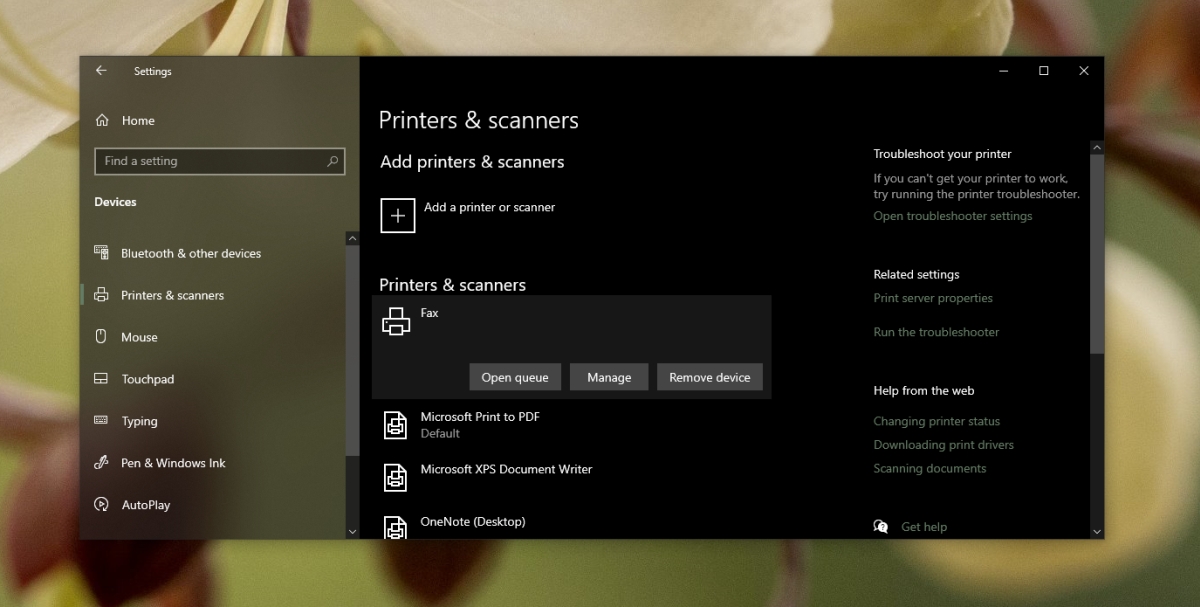Open Changing printer status help link
The height and width of the screenshot is (607, 1200).
pos(936,421)
